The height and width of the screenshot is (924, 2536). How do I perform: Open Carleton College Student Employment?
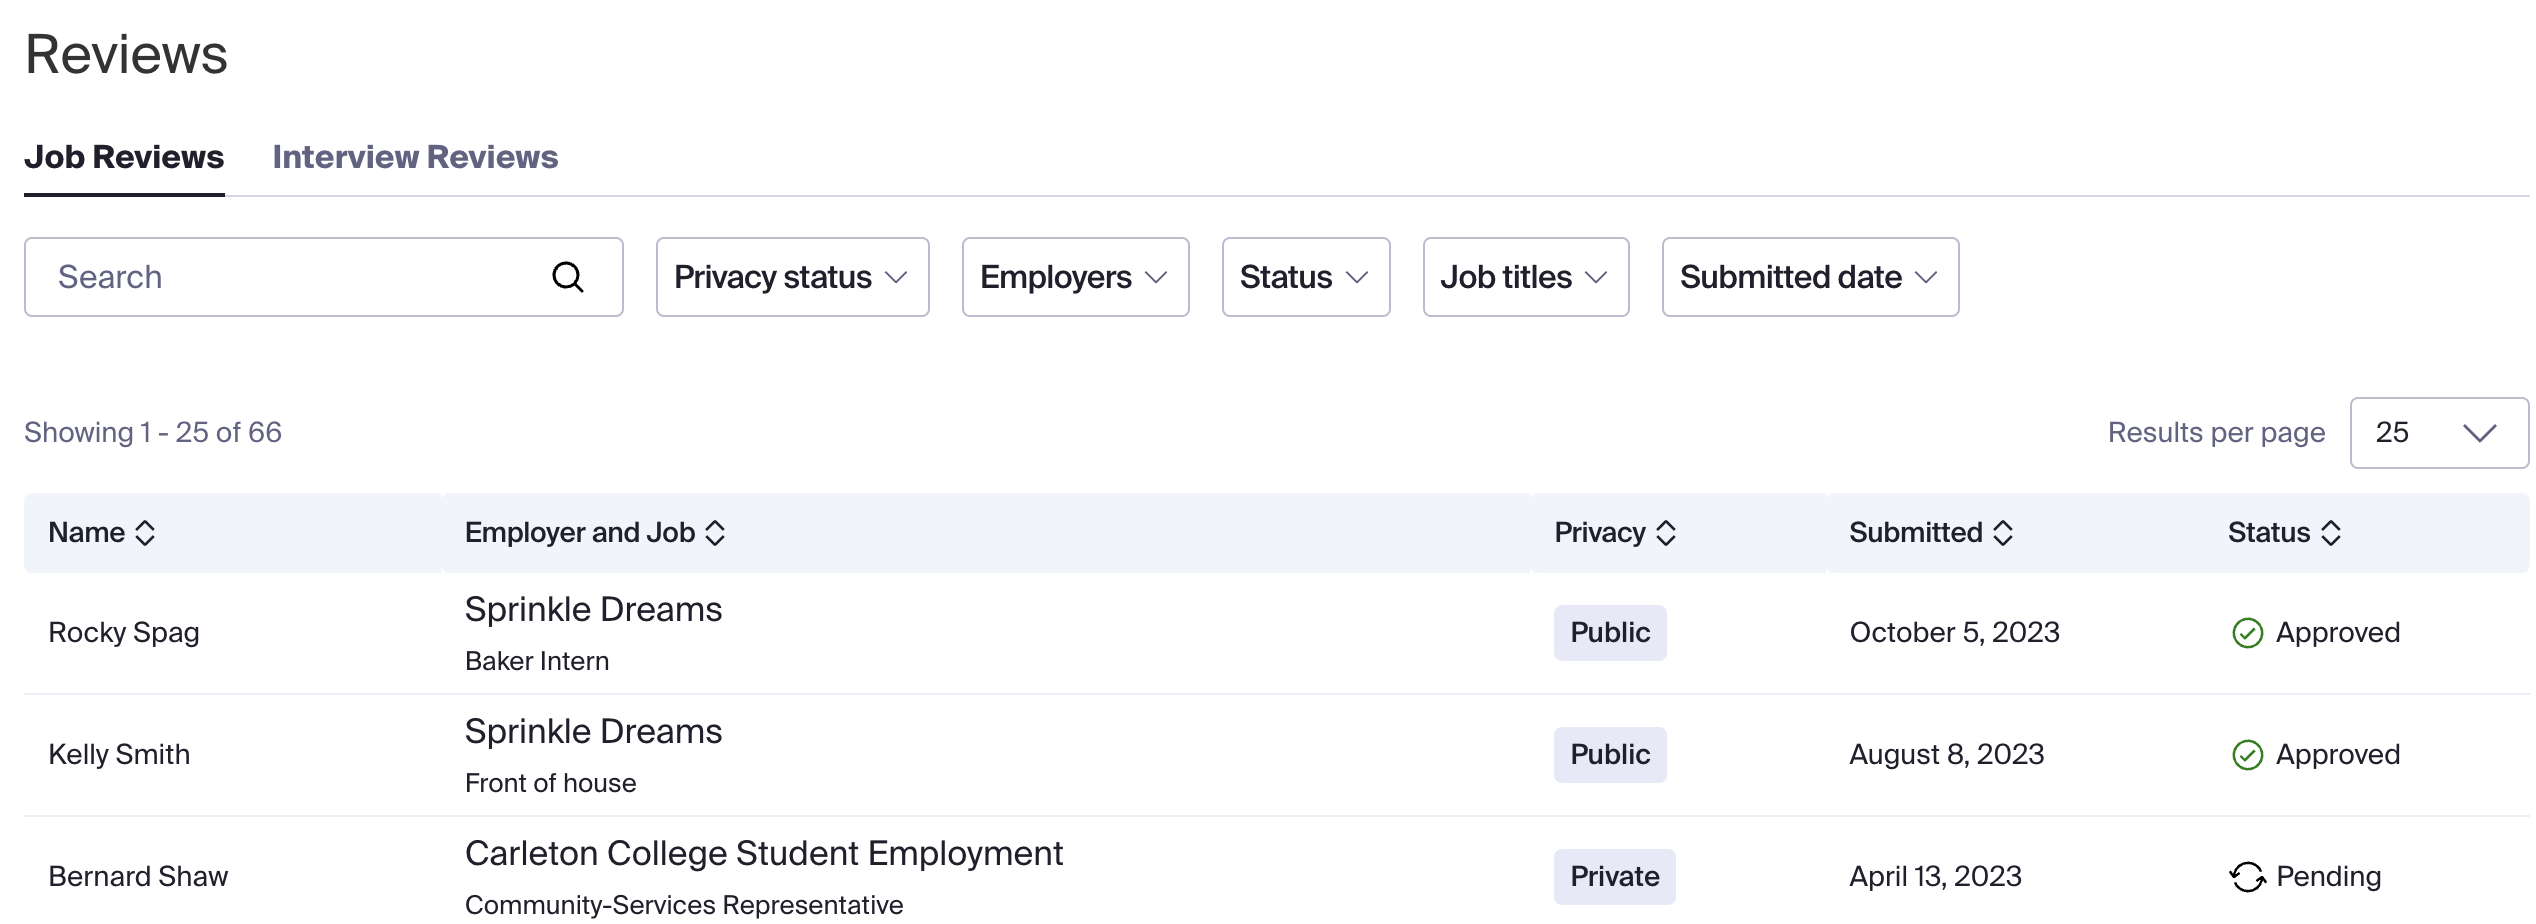[x=764, y=853]
